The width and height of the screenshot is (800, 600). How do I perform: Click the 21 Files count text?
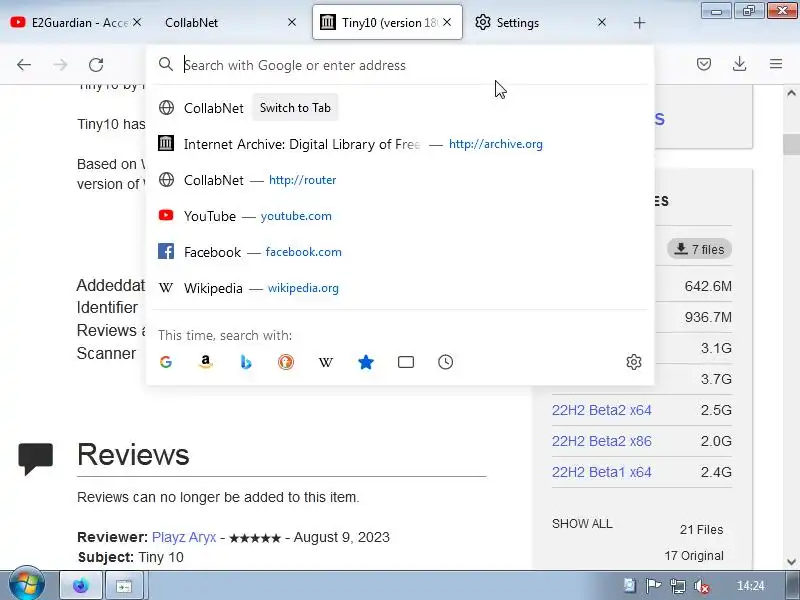(702, 530)
